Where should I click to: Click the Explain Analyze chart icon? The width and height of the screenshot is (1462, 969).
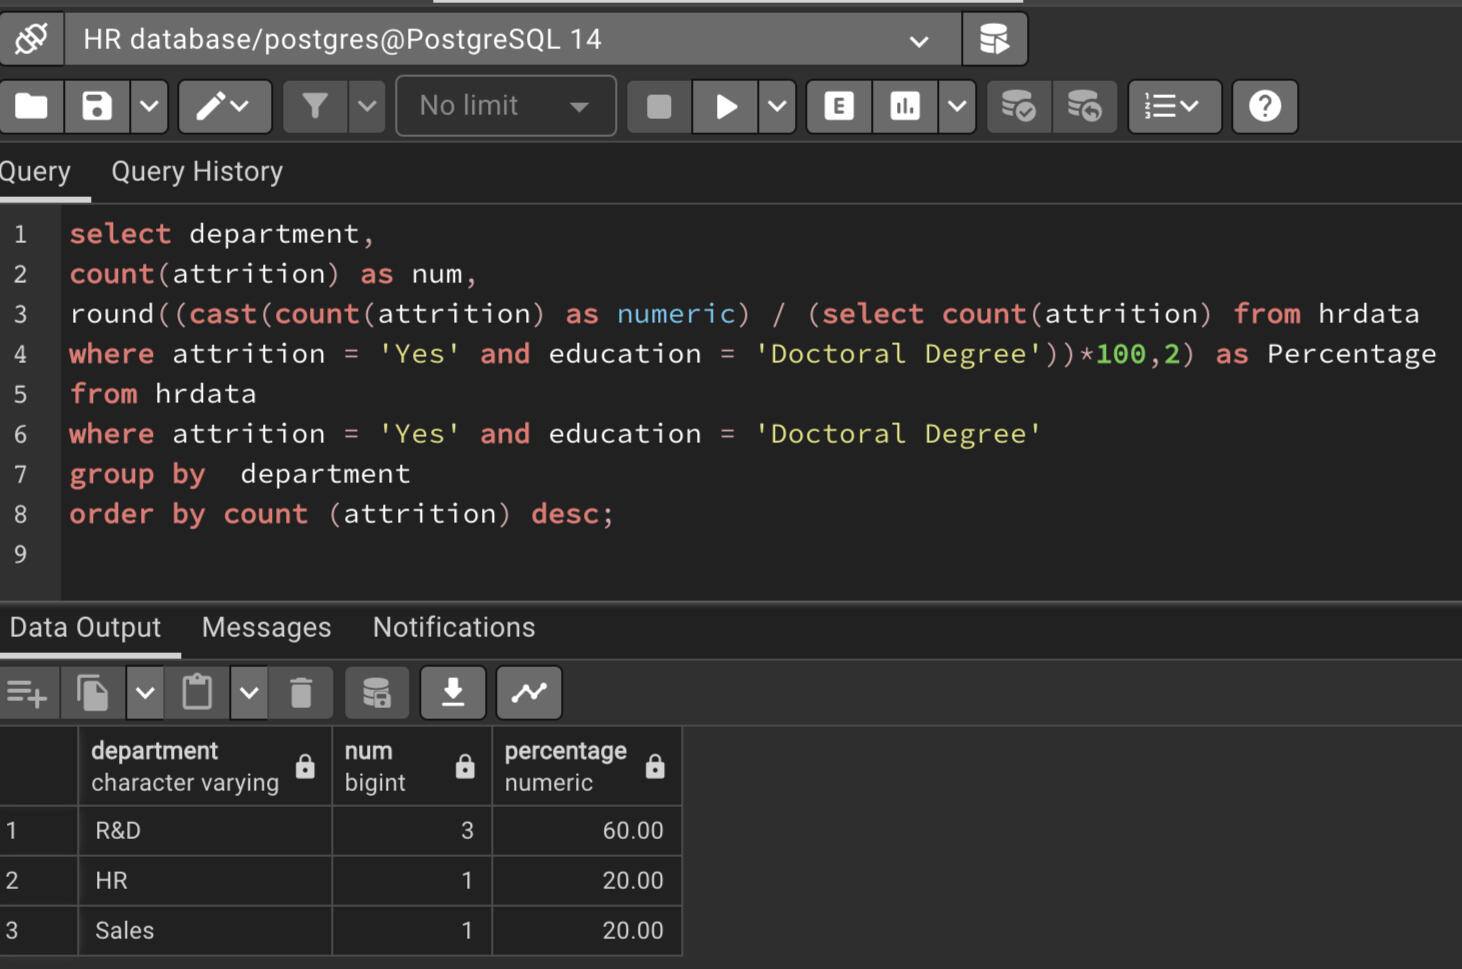click(x=905, y=106)
